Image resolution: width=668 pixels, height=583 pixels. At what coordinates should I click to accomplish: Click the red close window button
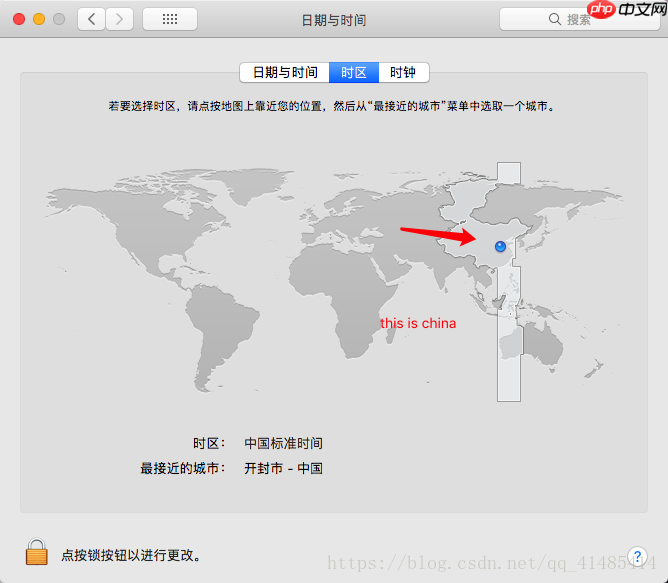[x=19, y=19]
